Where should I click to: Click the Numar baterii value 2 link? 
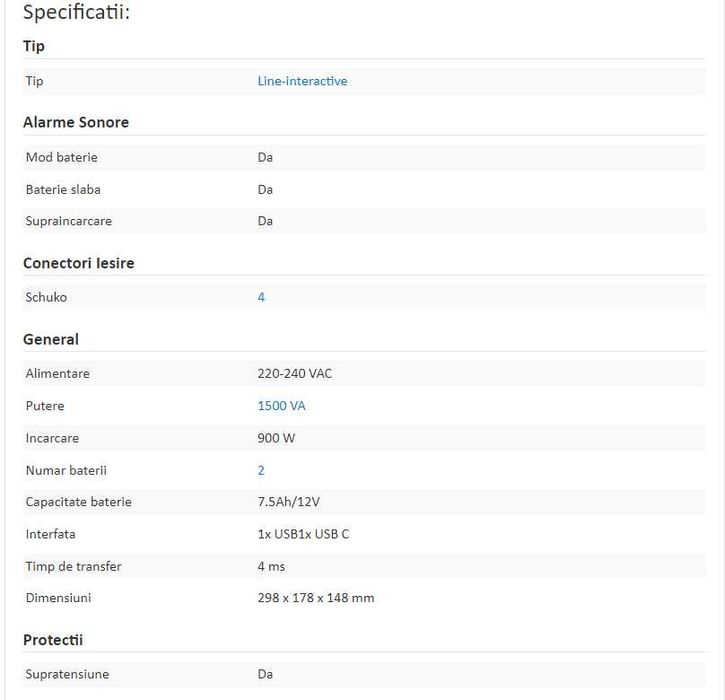pos(261,470)
